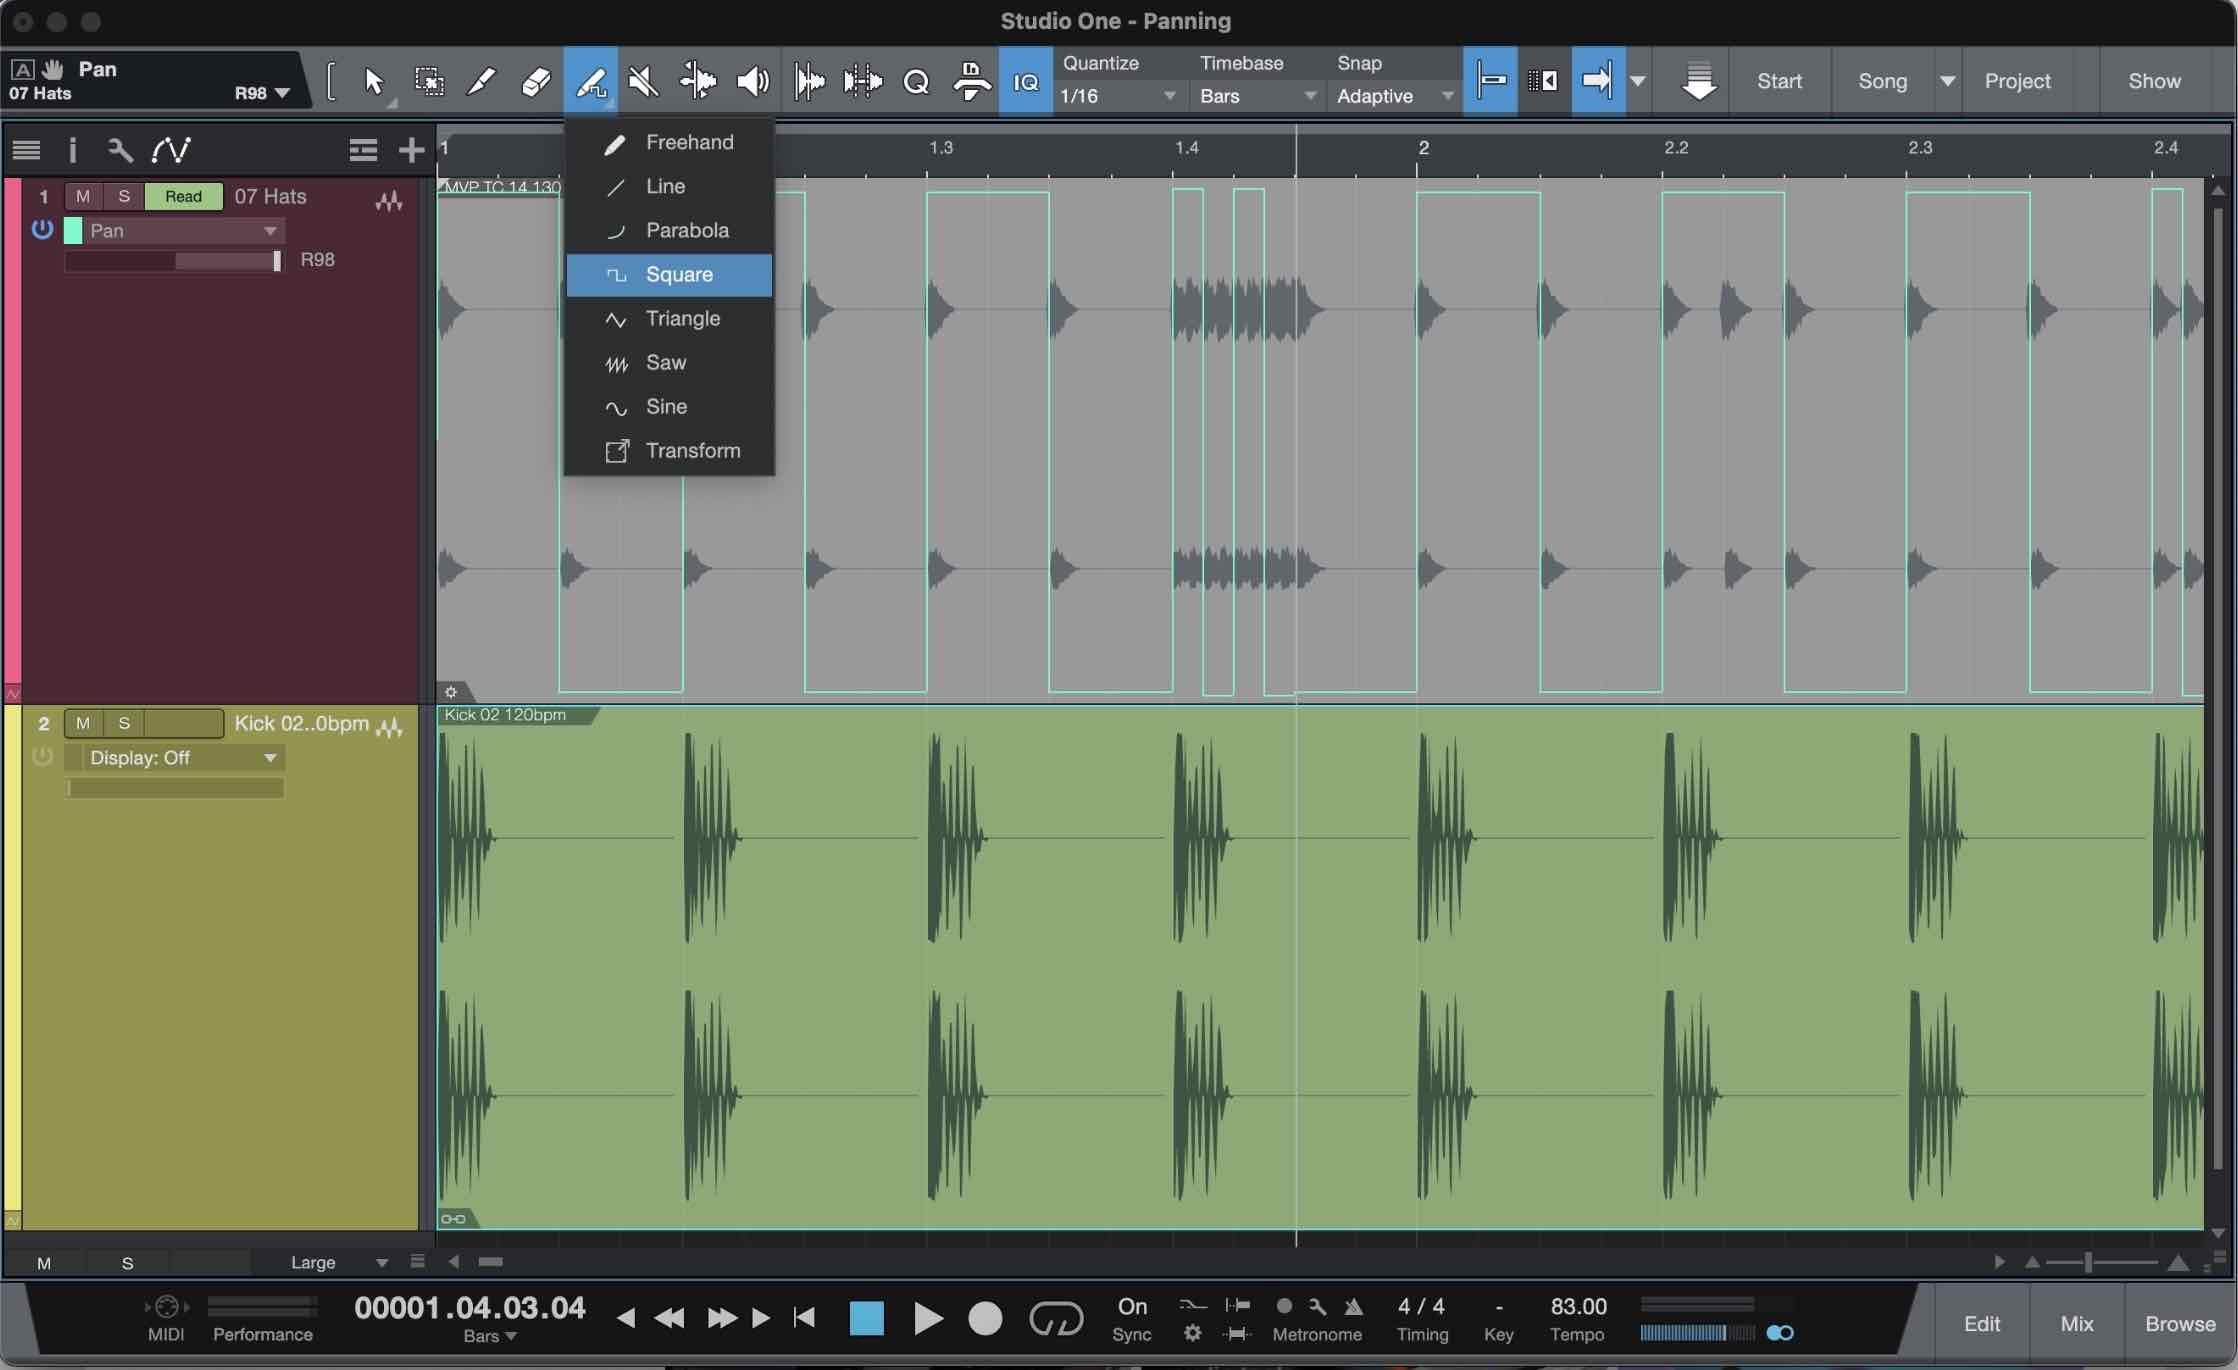Choose Triangle from the paint menu

(x=682, y=319)
